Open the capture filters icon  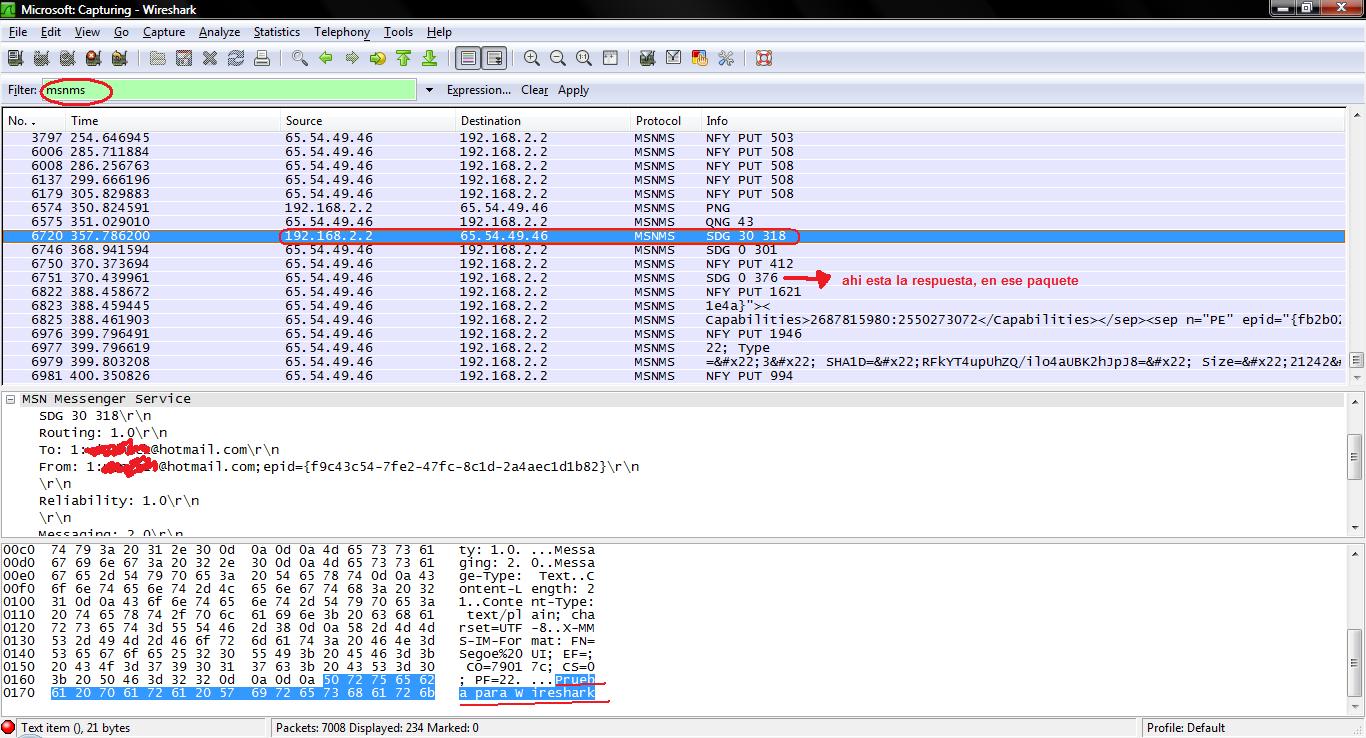point(647,59)
